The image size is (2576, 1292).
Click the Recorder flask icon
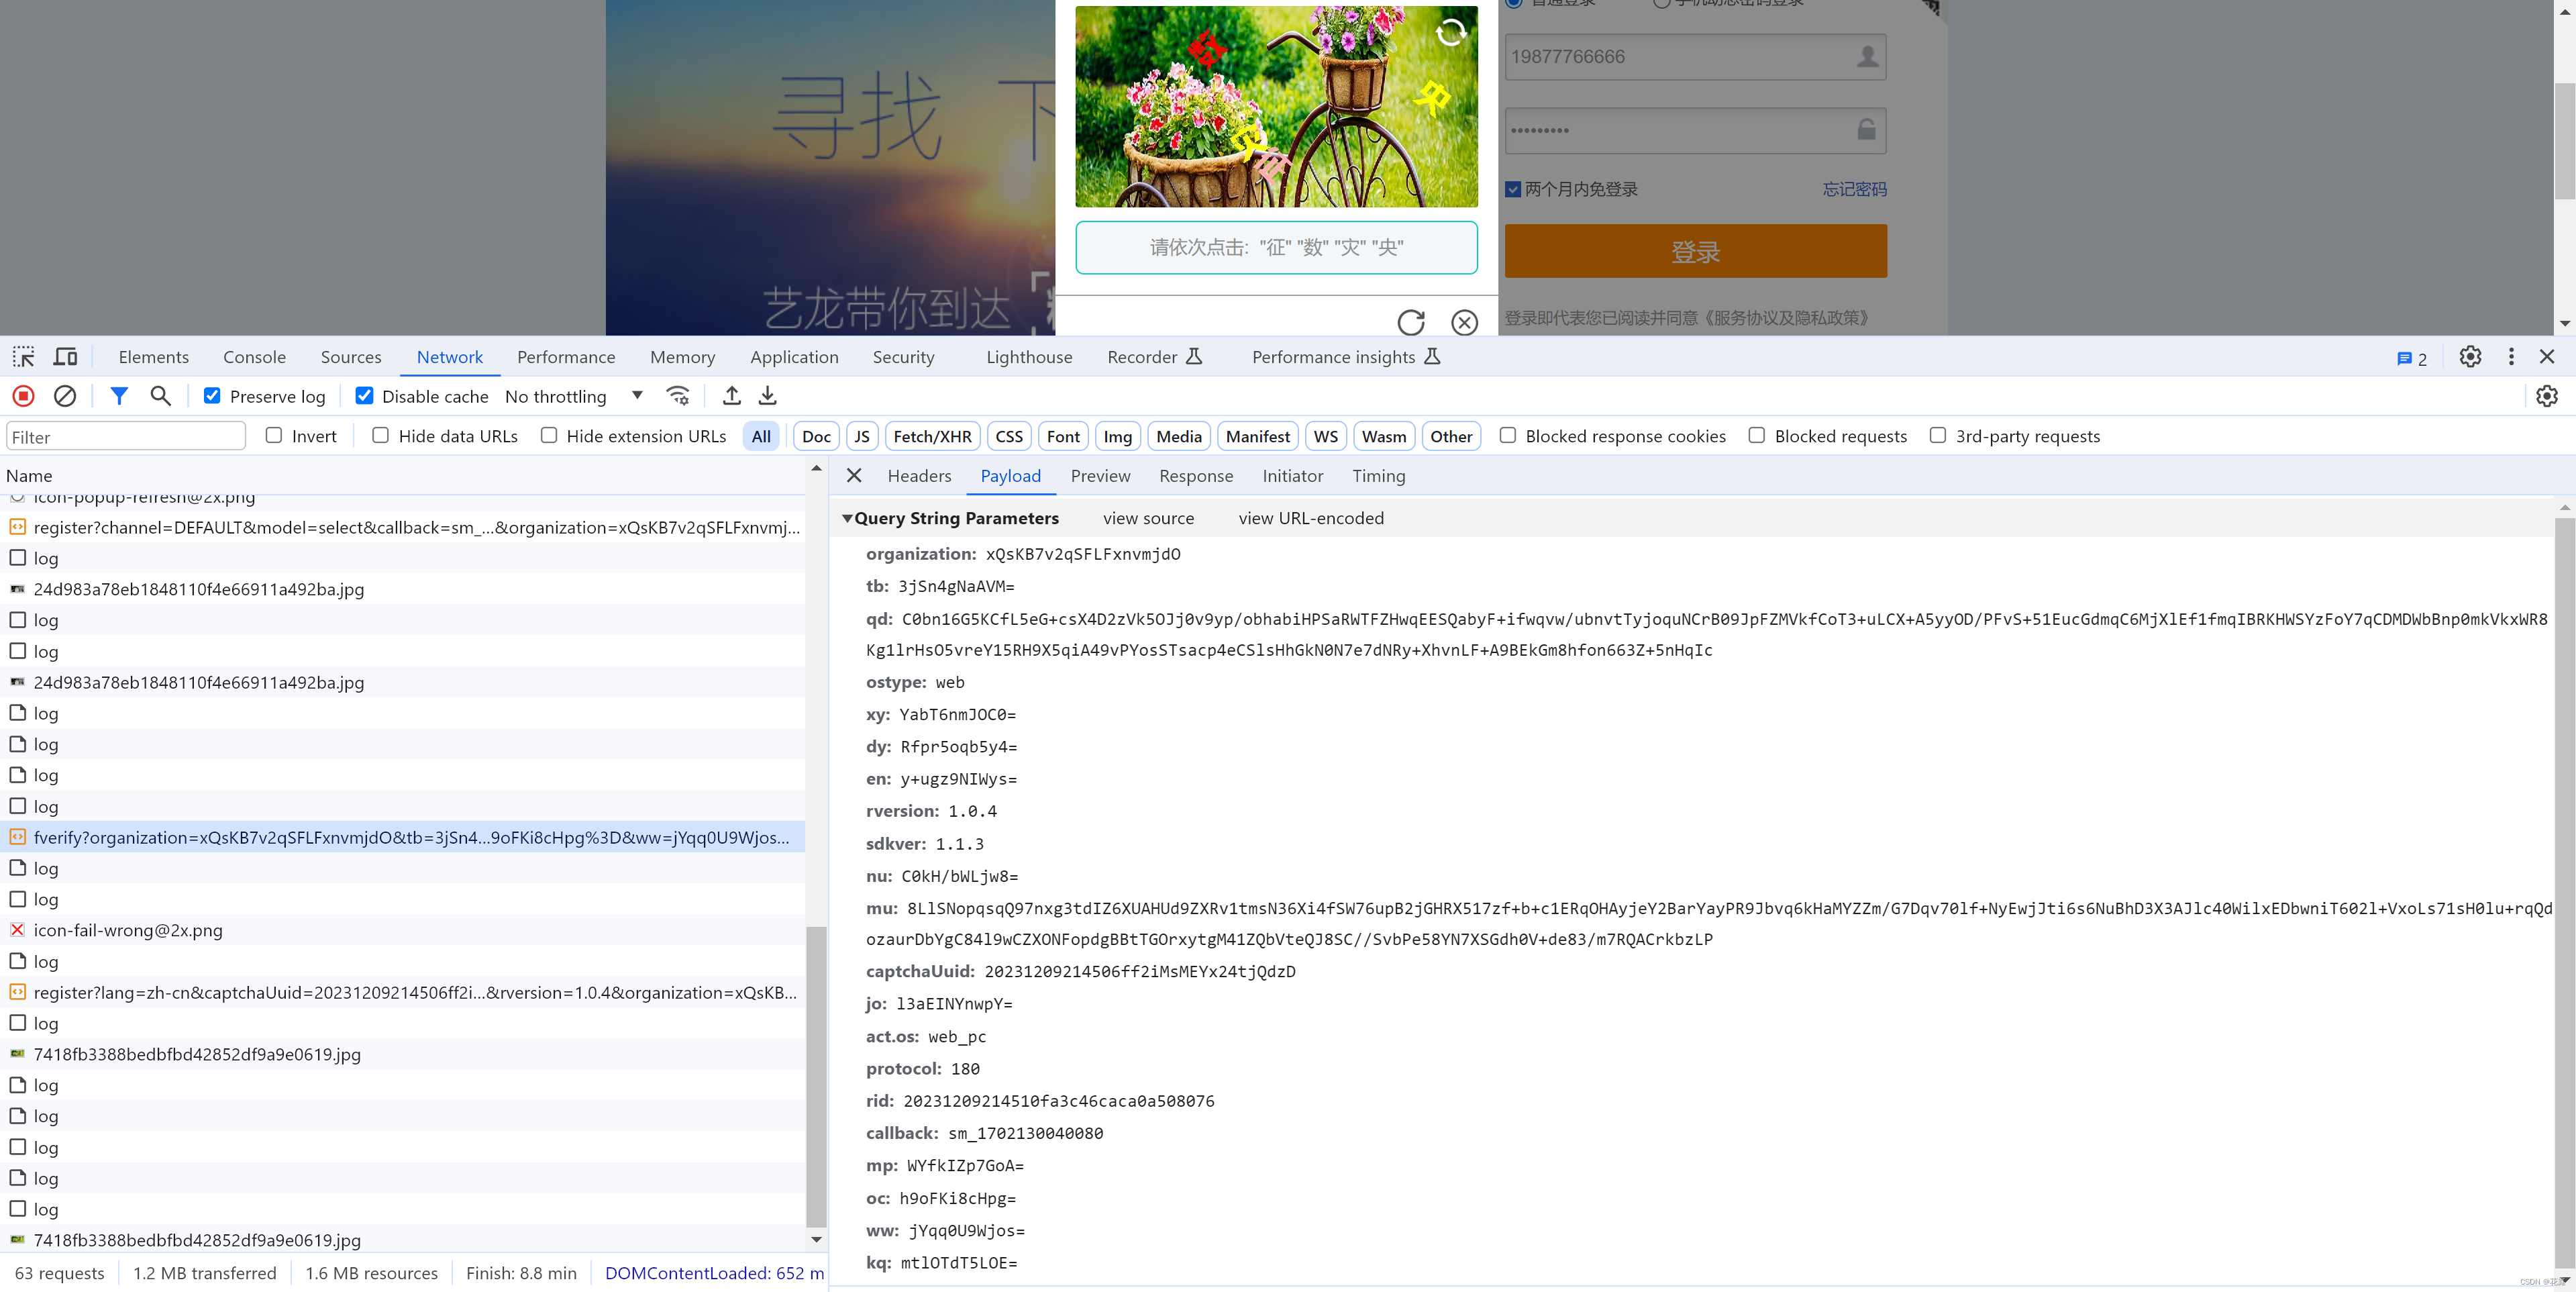coord(1194,357)
